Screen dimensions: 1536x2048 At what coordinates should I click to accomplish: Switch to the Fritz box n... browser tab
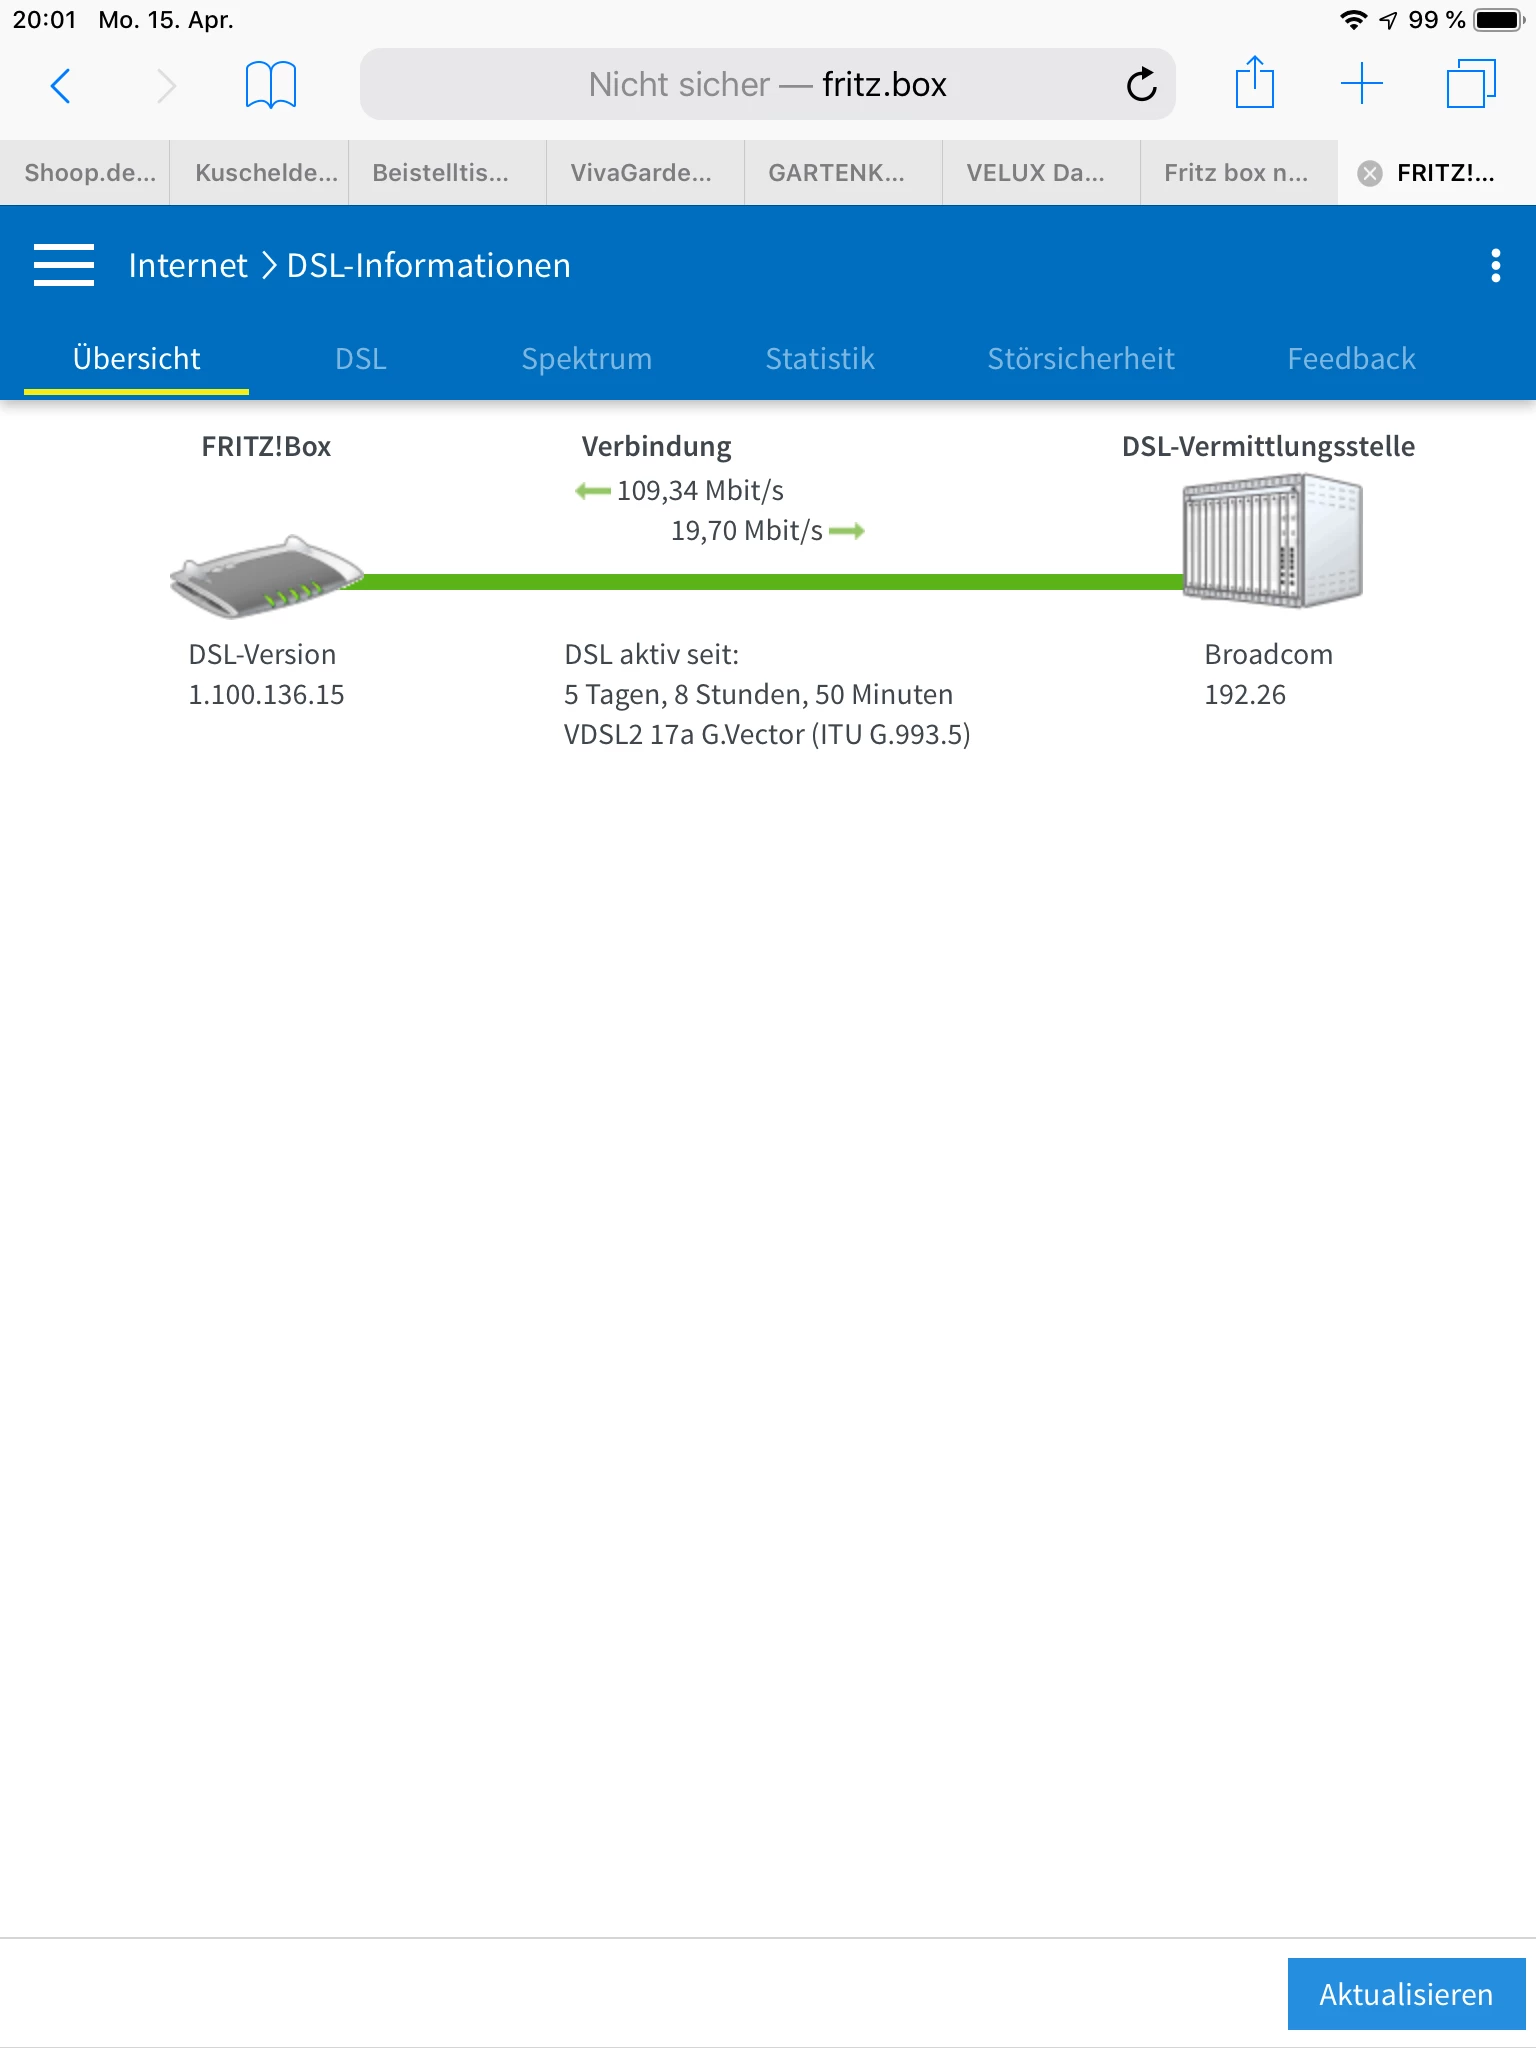click(x=1240, y=173)
